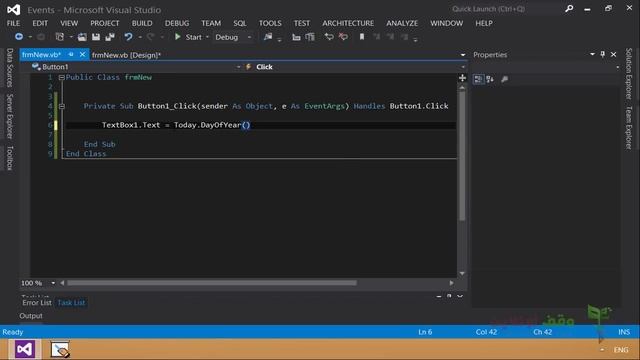Expand the Server Explorer side panel
This screenshot has width=640, height=360.
[x=10, y=116]
